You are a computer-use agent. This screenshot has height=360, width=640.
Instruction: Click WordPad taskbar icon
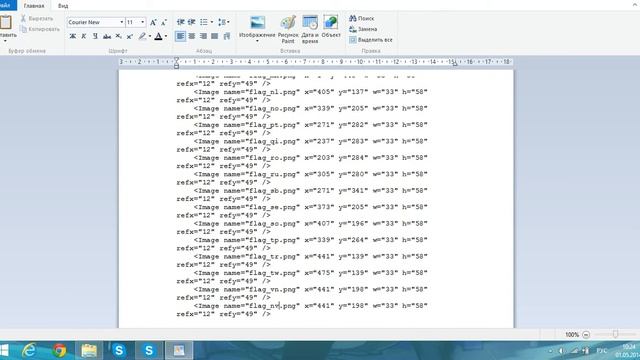pos(179,350)
